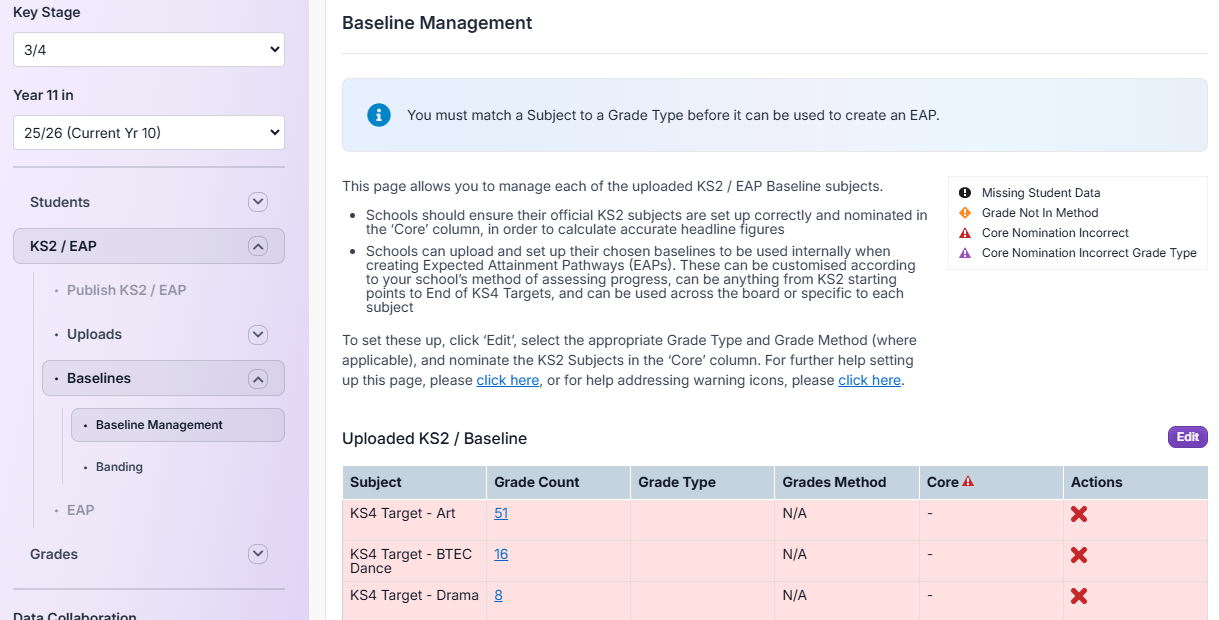Click the purple Core Nomination Incorrect Grade Type icon
1219x620 pixels.
[963, 252]
